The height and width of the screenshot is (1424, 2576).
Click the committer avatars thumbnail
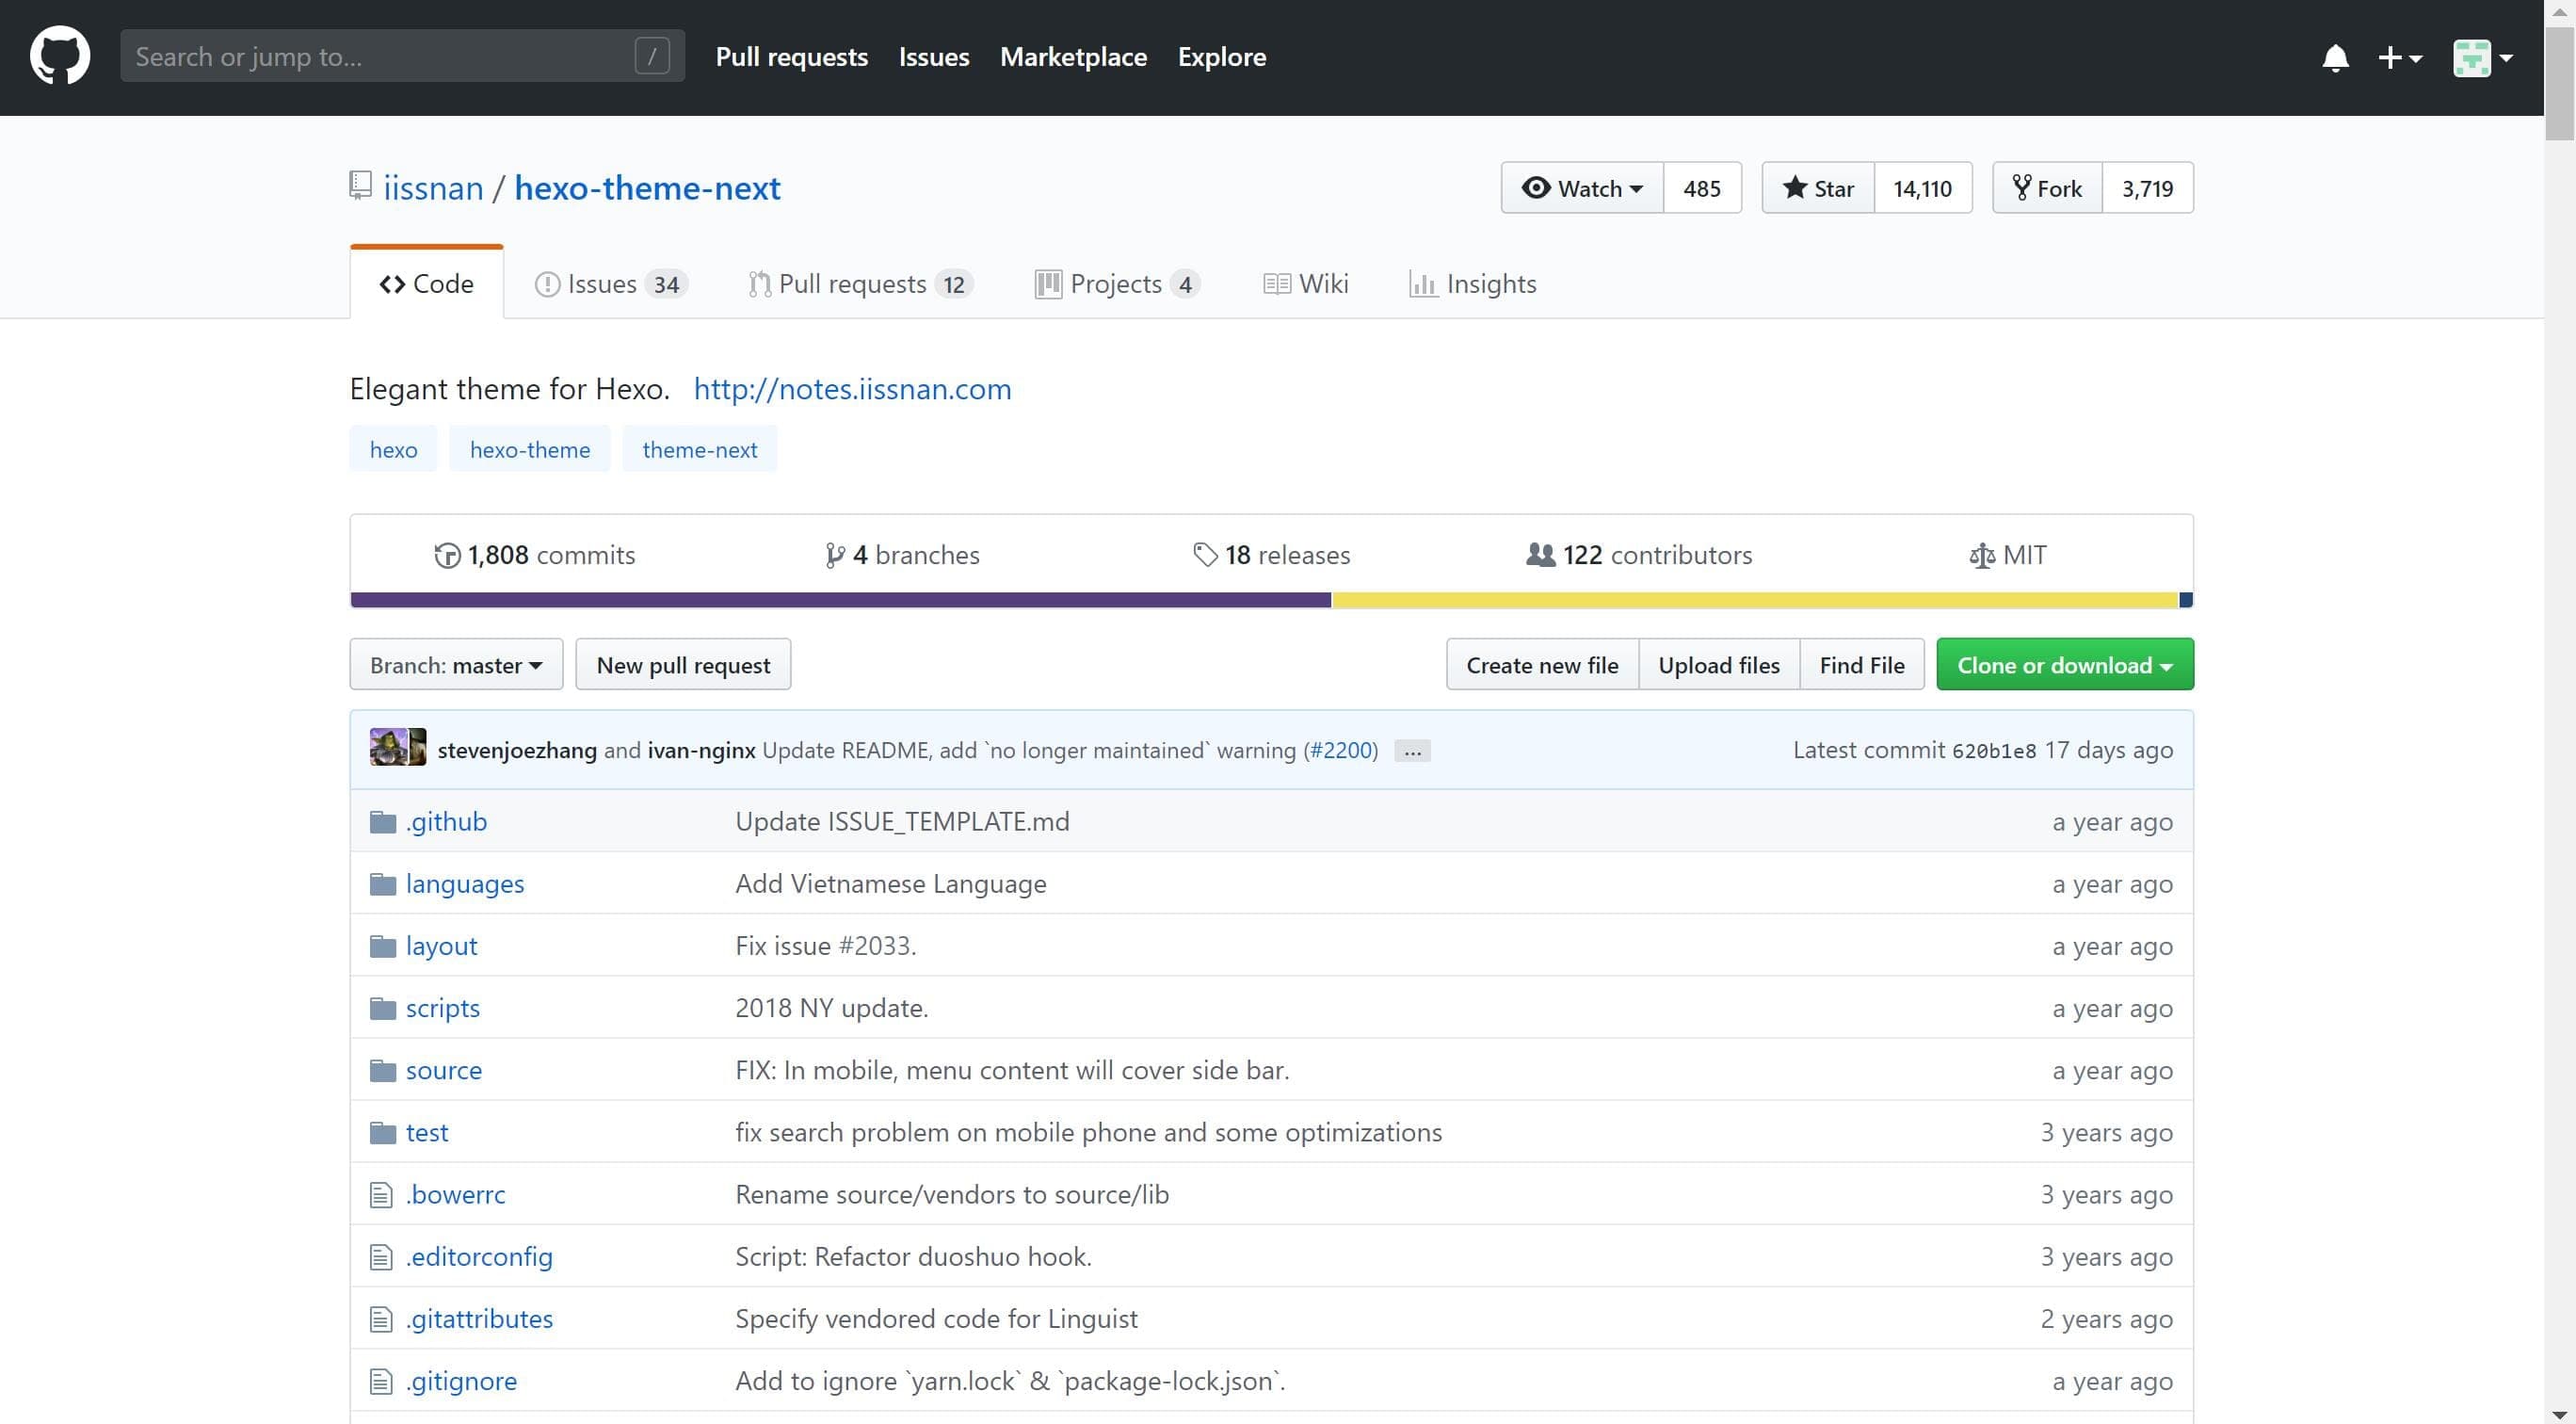[397, 748]
